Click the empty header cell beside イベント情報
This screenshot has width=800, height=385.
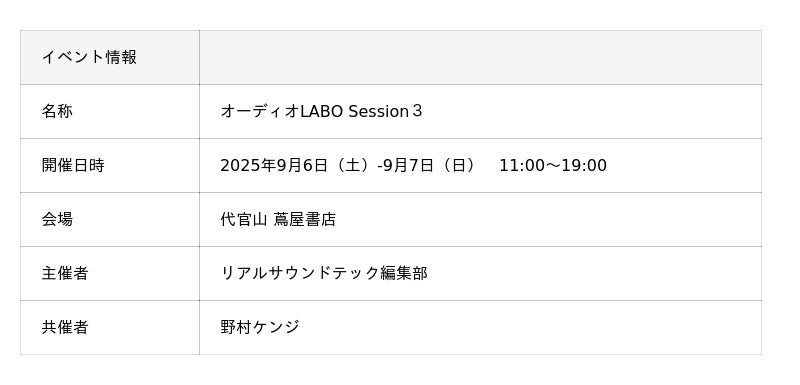pyautogui.click(x=480, y=57)
